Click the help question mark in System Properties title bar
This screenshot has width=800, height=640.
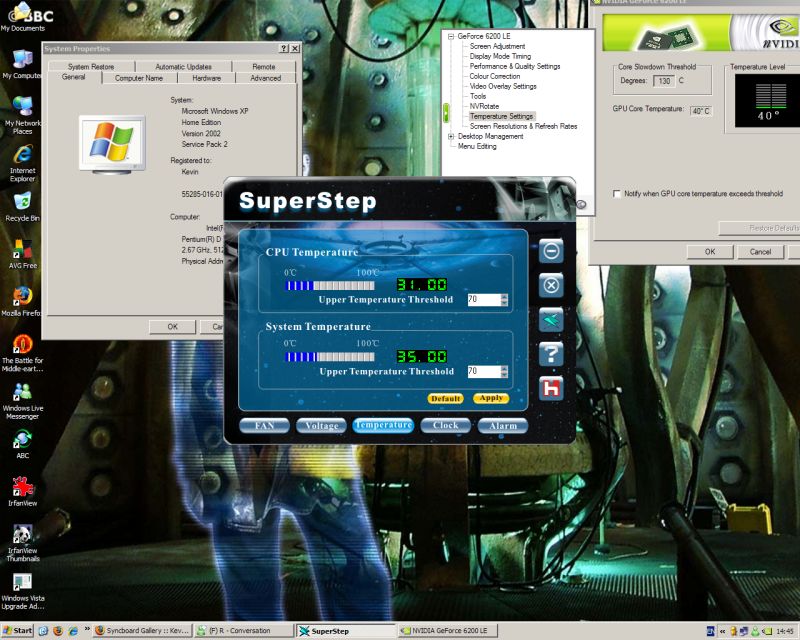pyautogui.click(x=284, y=48)
